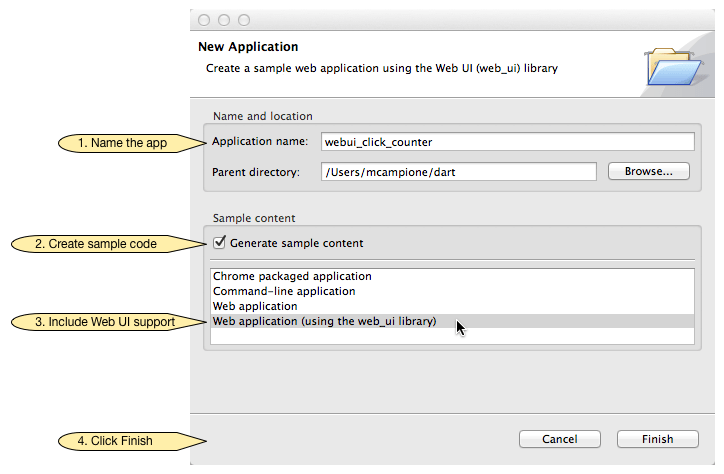Select Chrome packaged application in the list
724x474 pixels.
(x=452, y=276)
